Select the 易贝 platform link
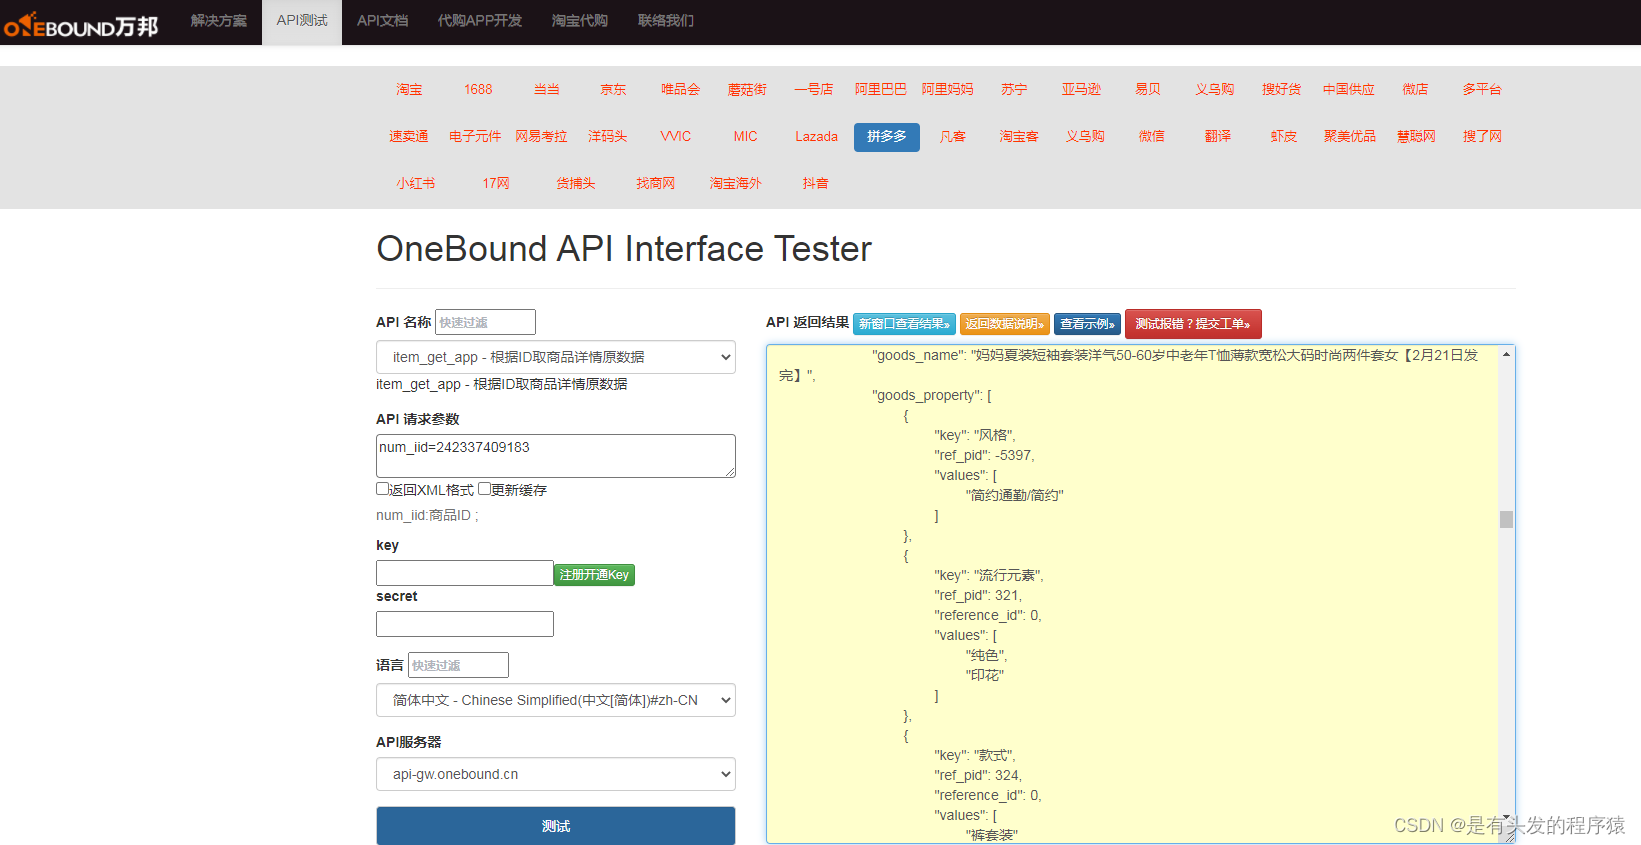This screenshot has width=1641, height=845. (1148, 89)
